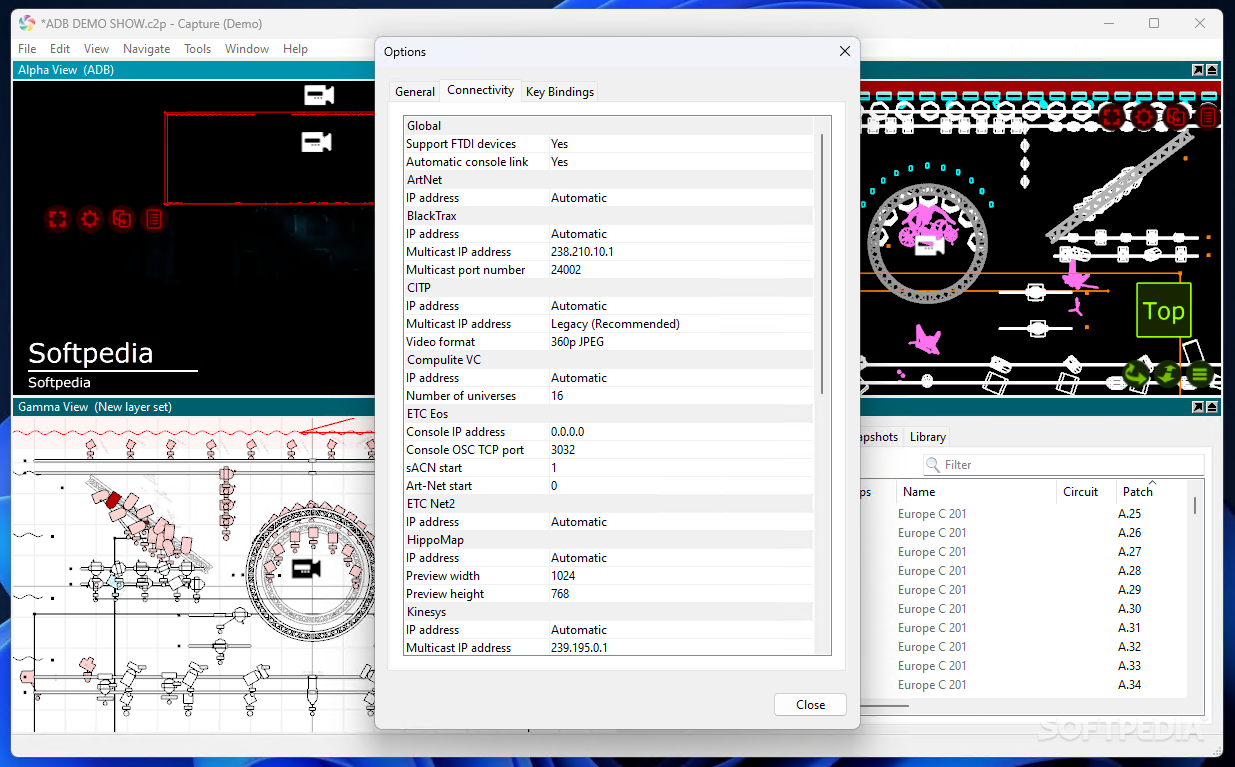Open the BlackTrax IP address Automatic dropdown

point(682,234)
